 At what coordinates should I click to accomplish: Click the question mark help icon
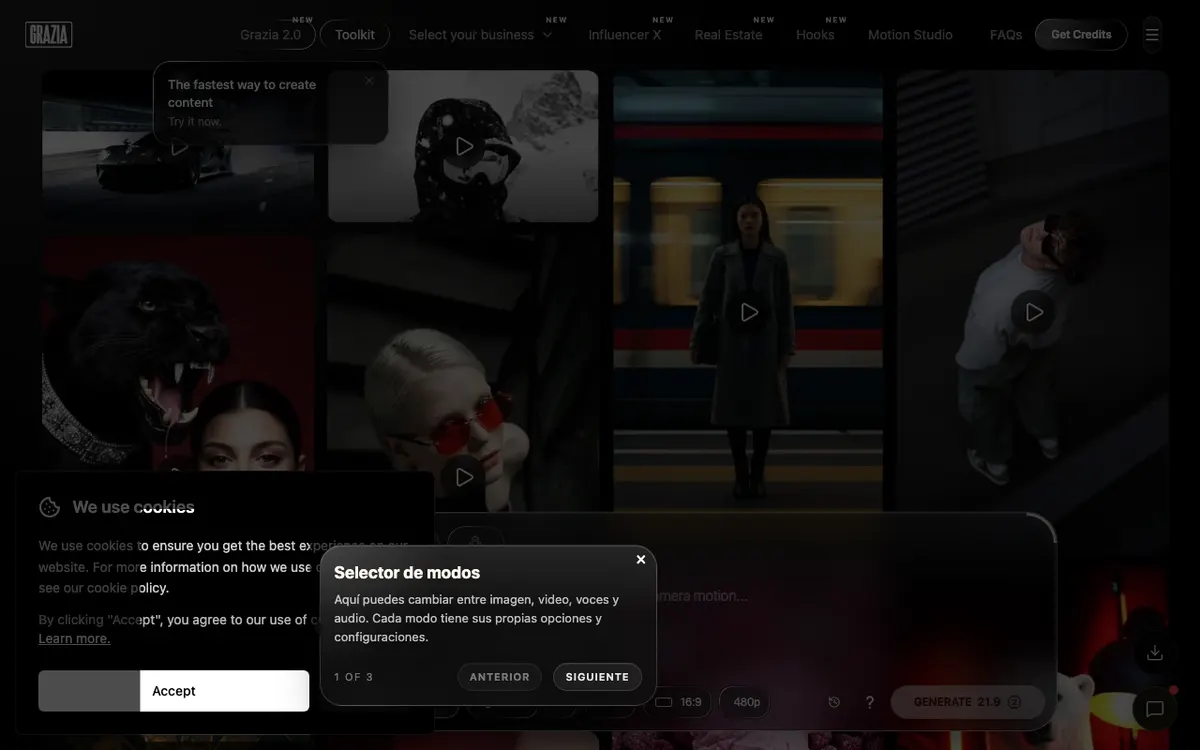[870, 702]
